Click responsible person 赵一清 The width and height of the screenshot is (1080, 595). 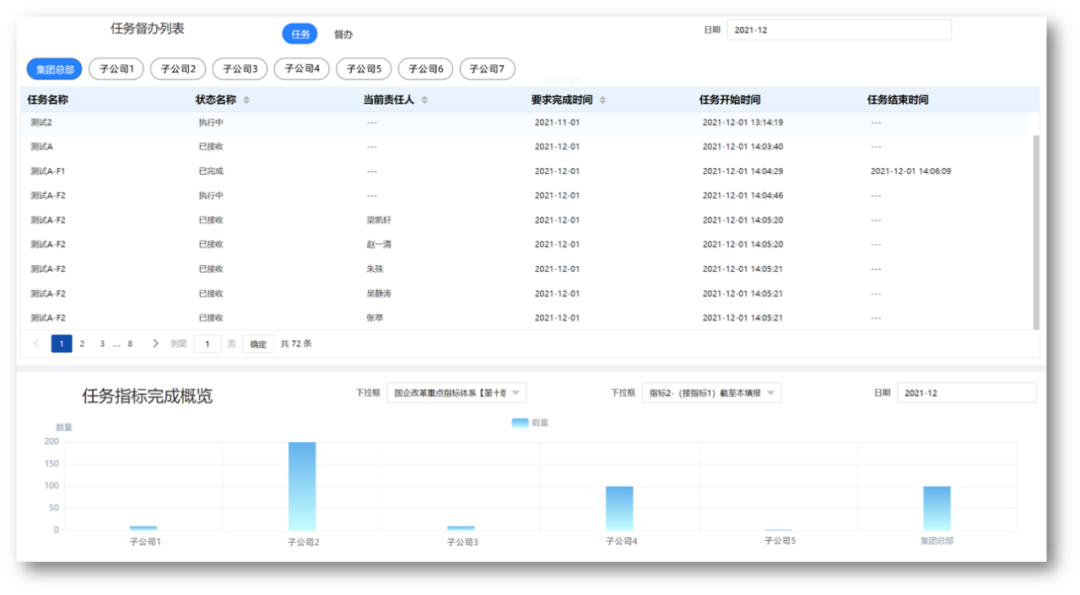[379, 244]
